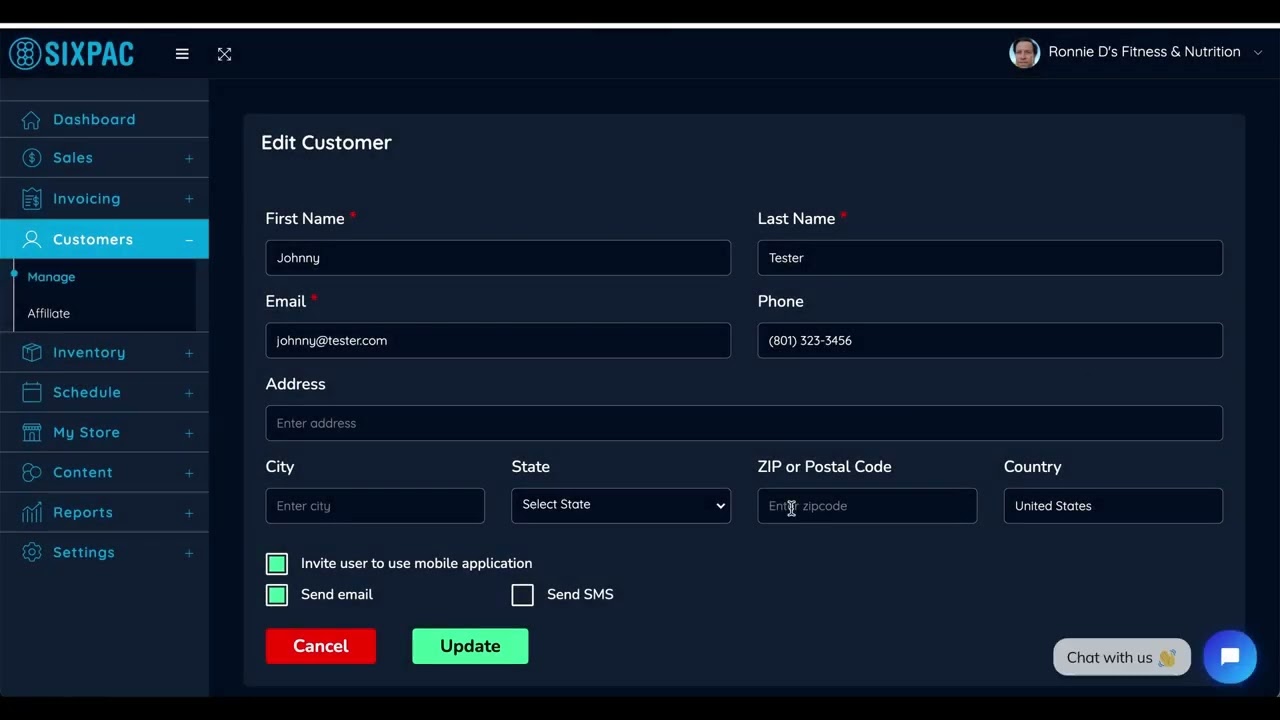The width and height of the screenshot is (1280, 720).
Task: Open the Select State dropdown
Action: point(621,505)
